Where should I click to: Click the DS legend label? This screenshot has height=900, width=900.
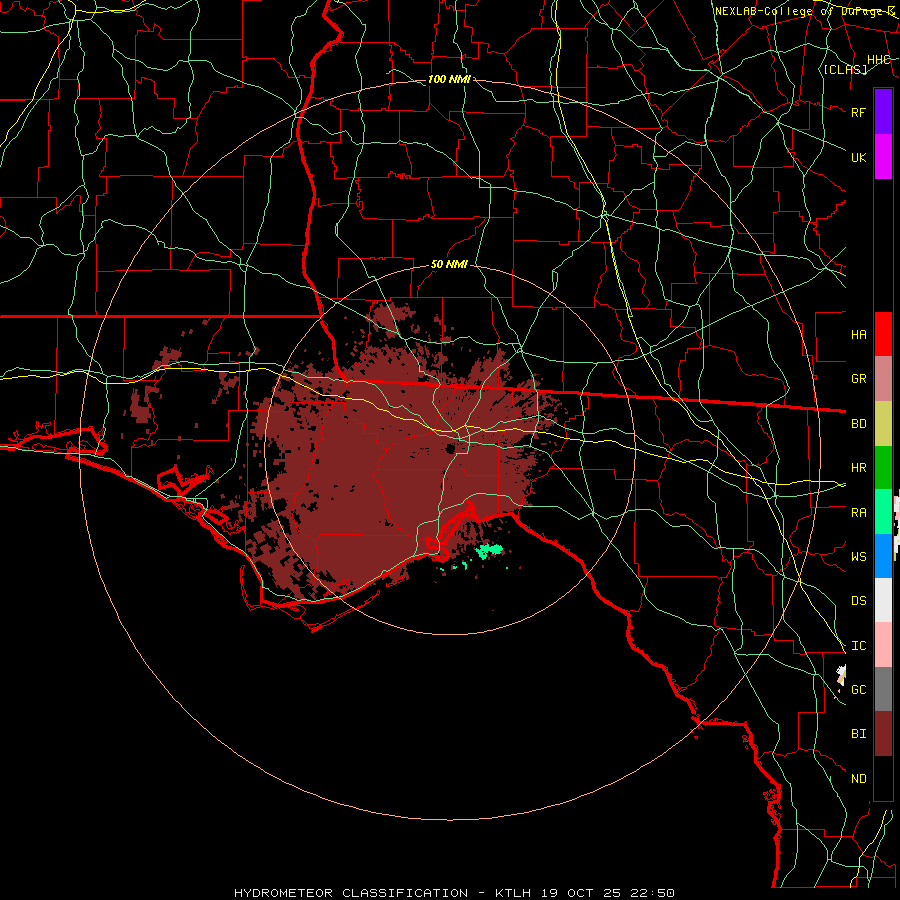(x=858, y=600)
